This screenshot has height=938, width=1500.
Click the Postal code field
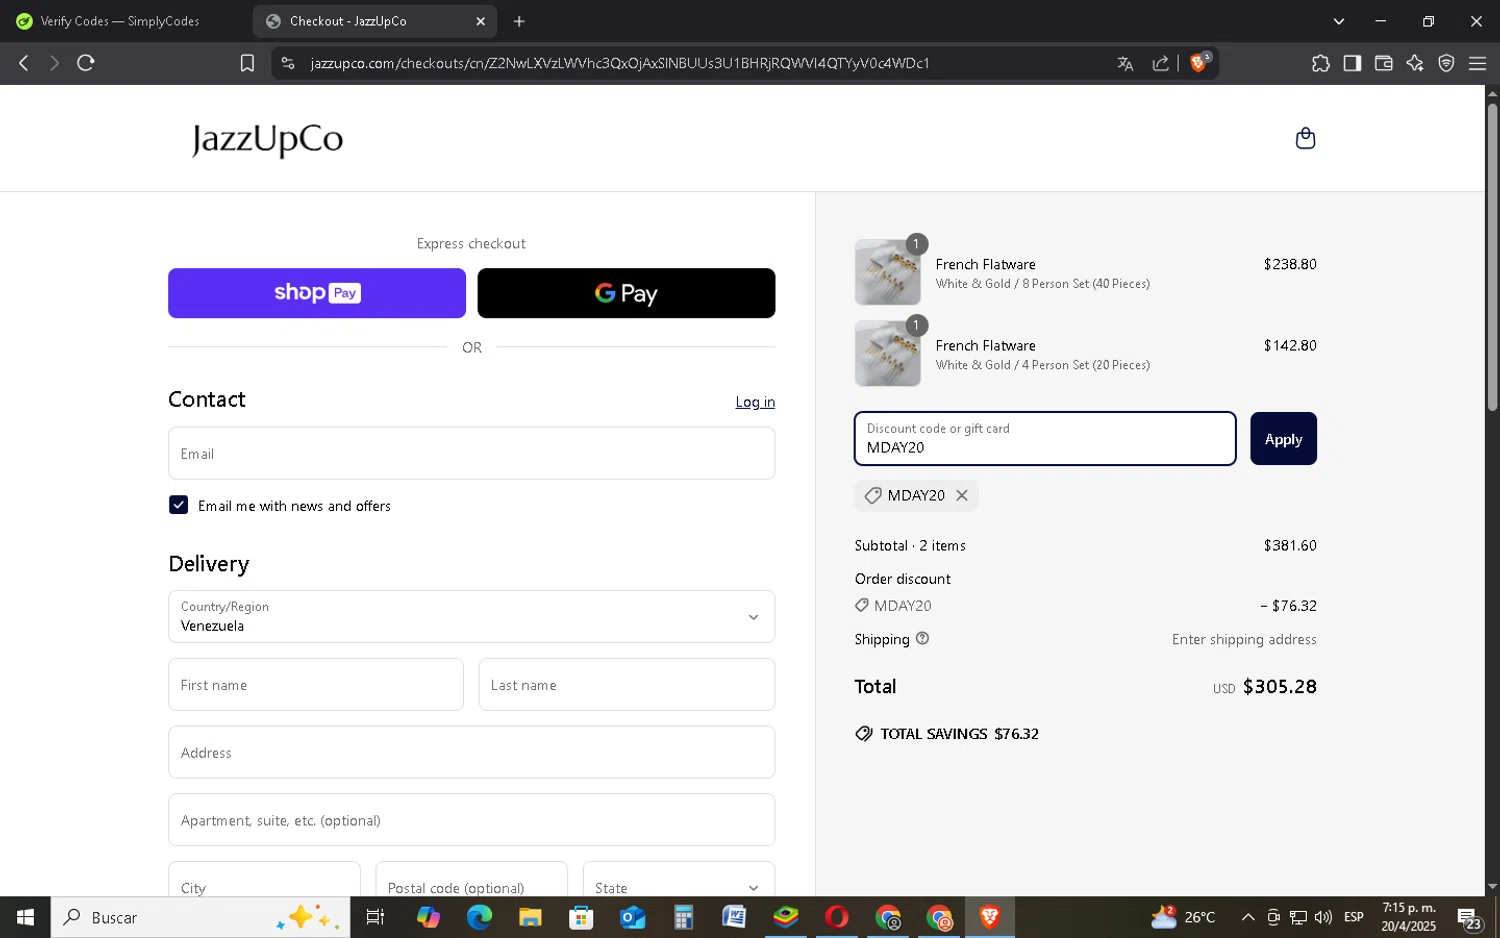tap(471, 880)
